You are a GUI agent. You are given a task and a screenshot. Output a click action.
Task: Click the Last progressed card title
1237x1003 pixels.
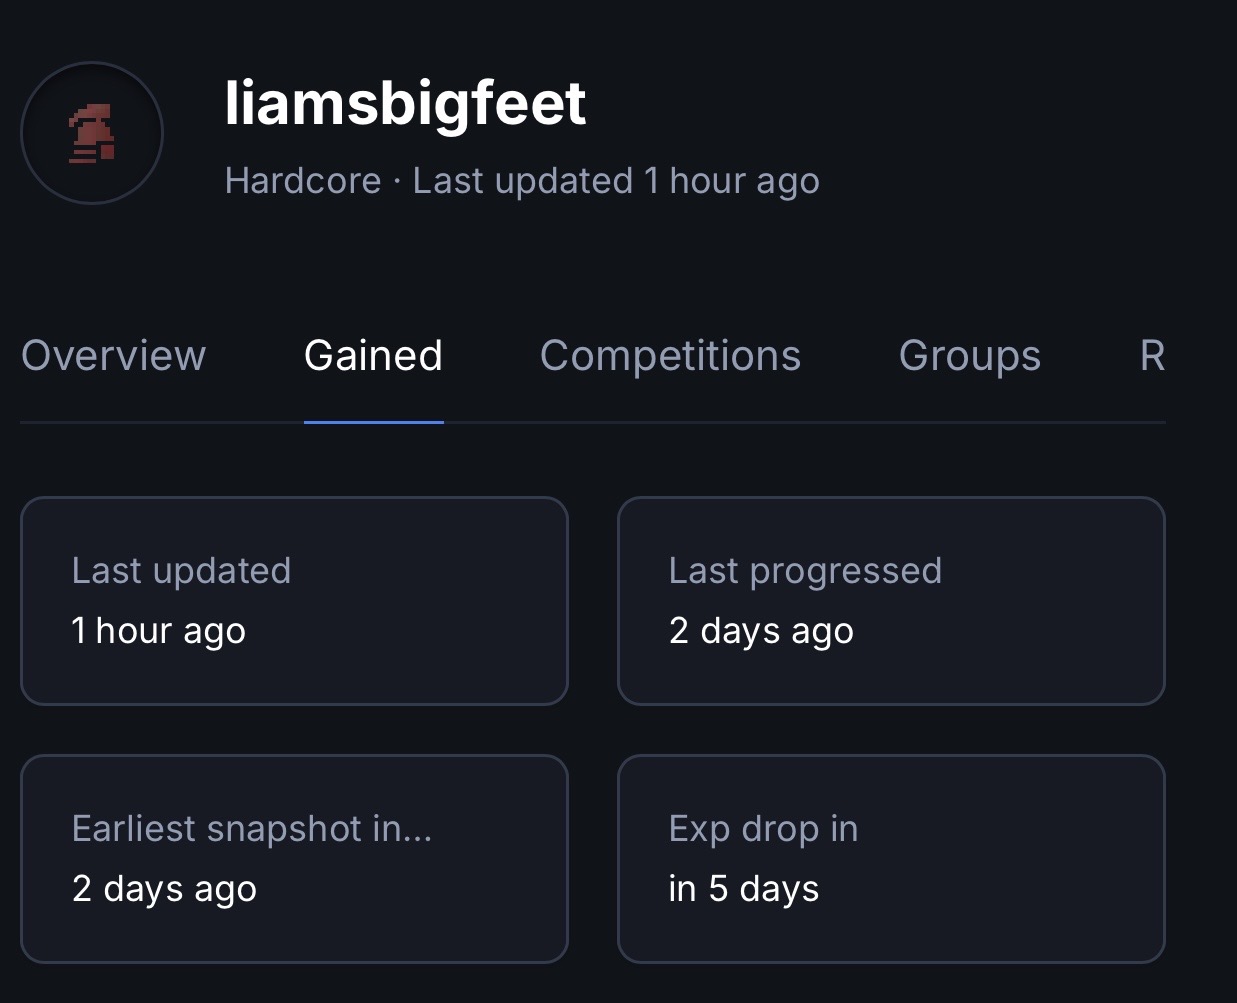pos(805,571)
